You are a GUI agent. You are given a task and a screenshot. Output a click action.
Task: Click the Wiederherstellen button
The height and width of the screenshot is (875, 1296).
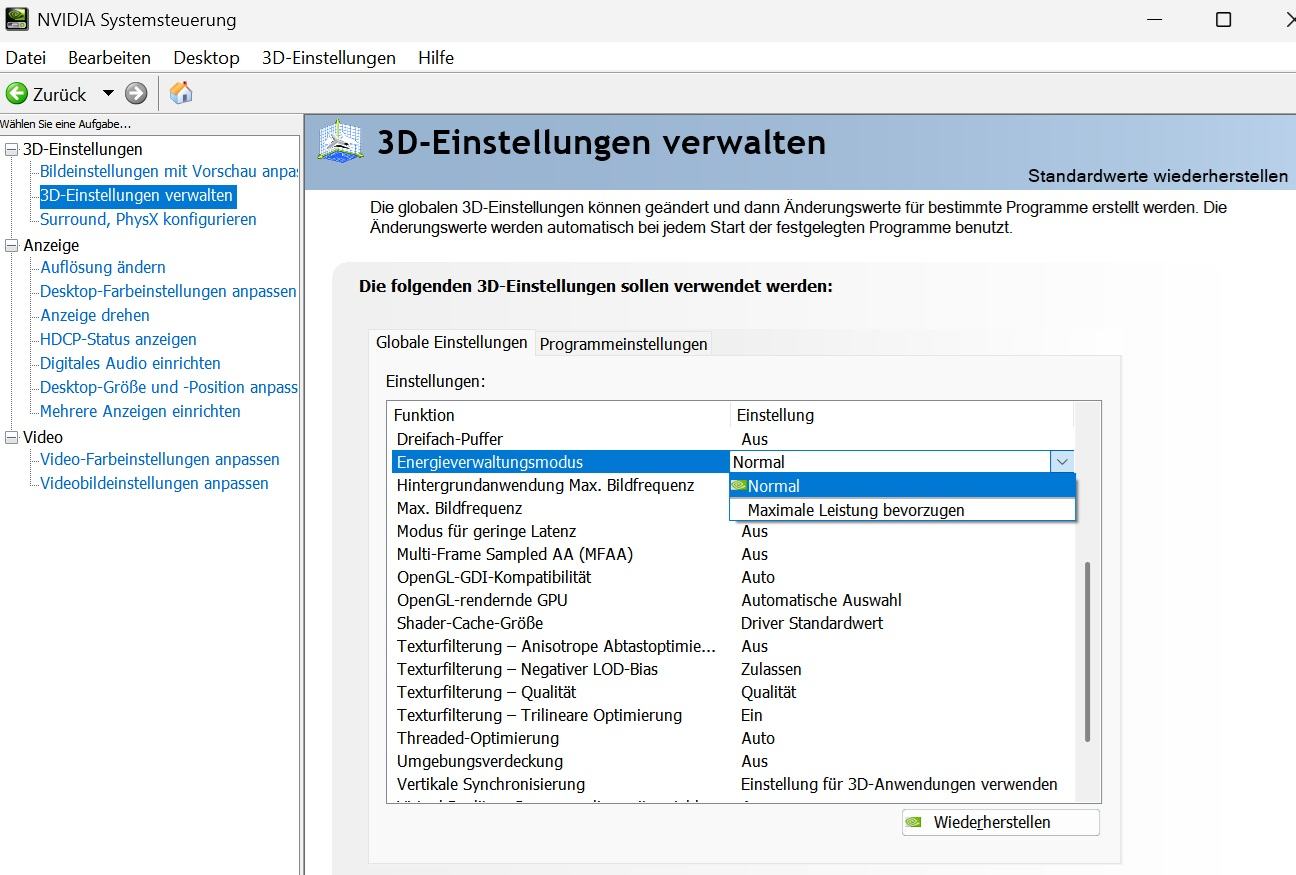click(1000, 822)
